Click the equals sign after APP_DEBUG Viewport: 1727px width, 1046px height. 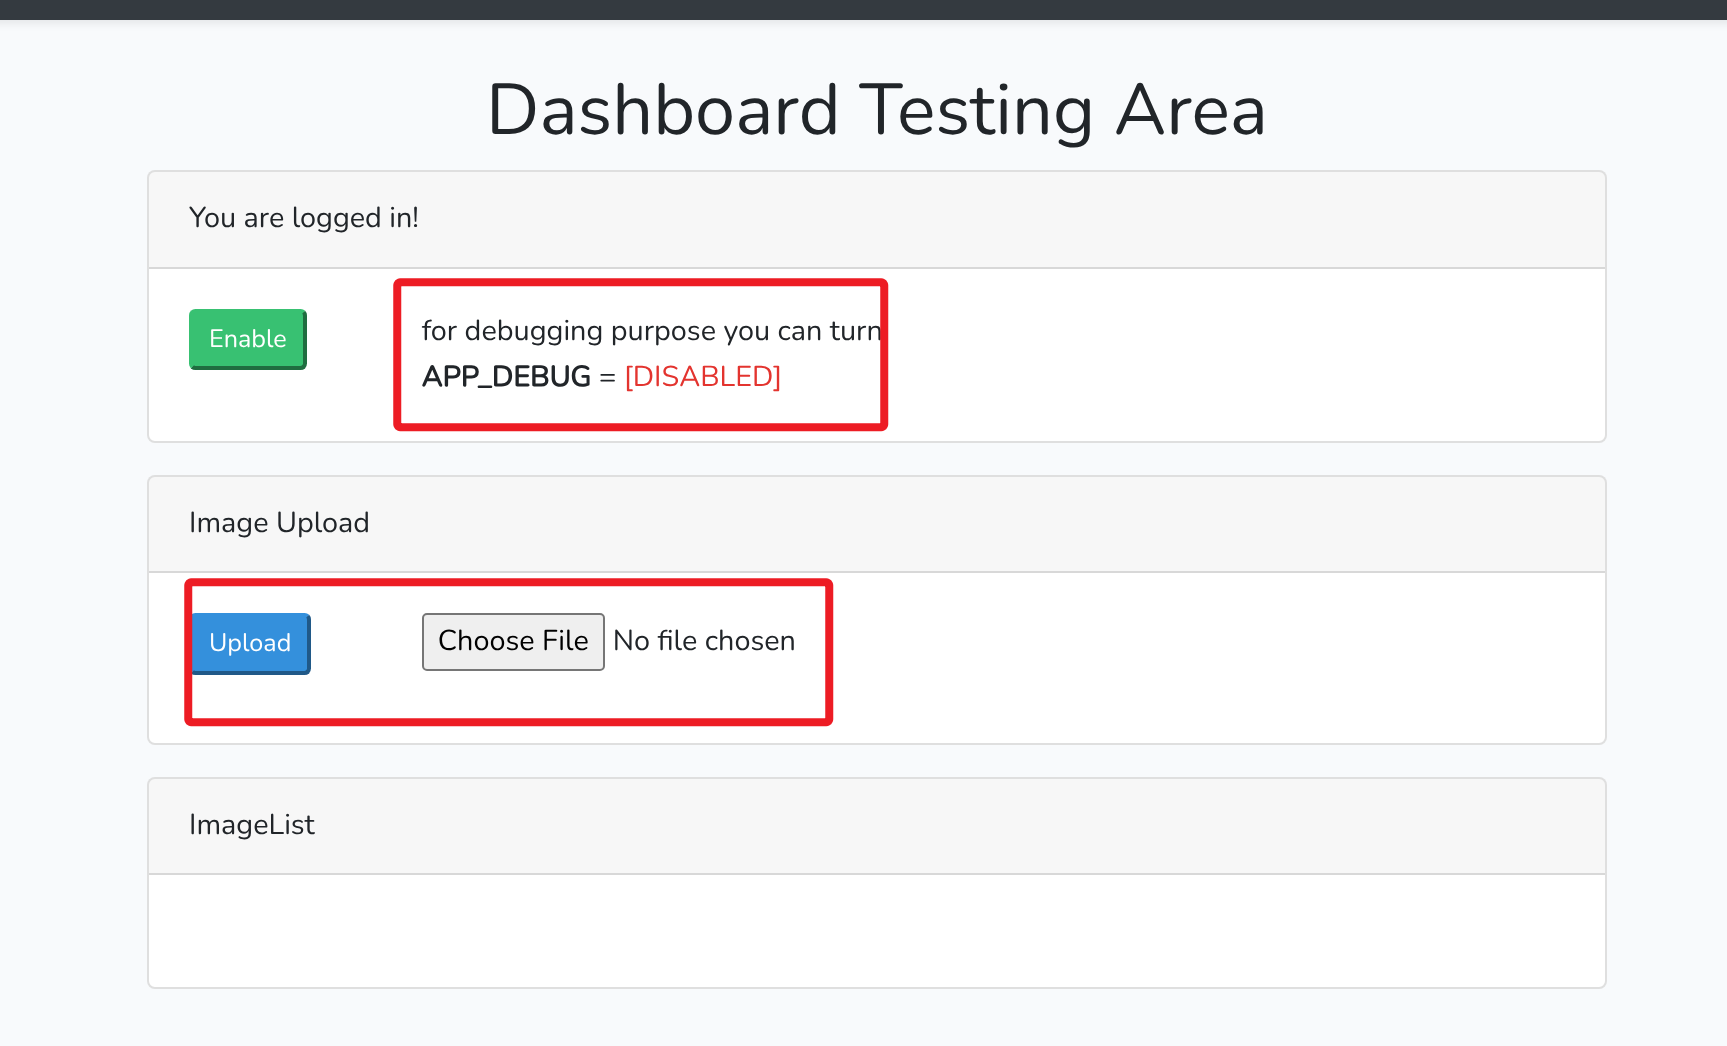coord(607,377)
